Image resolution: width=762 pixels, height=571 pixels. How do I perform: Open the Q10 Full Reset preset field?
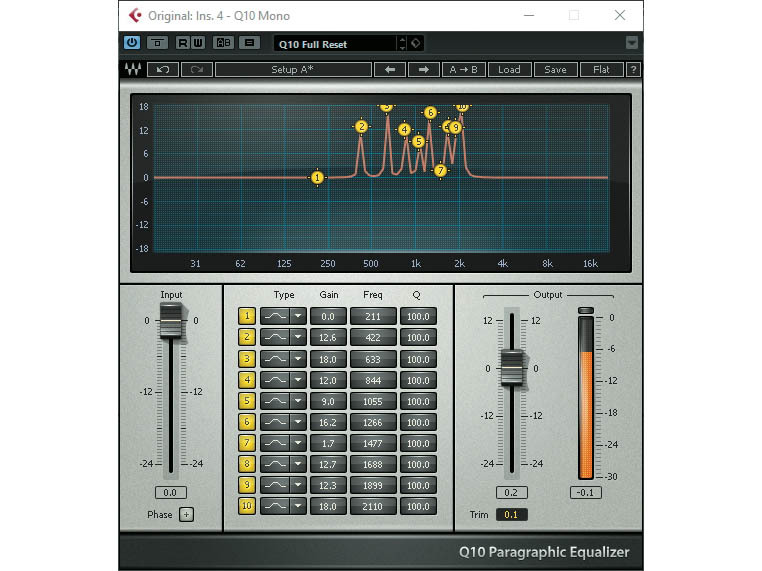point(335,44)
